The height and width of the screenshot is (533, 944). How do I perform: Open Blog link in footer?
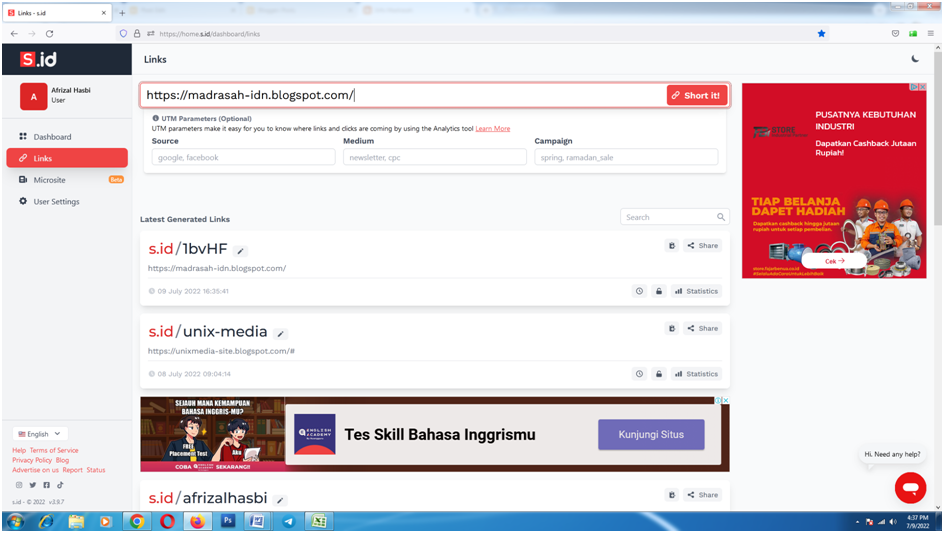click(x=62, y=460)
